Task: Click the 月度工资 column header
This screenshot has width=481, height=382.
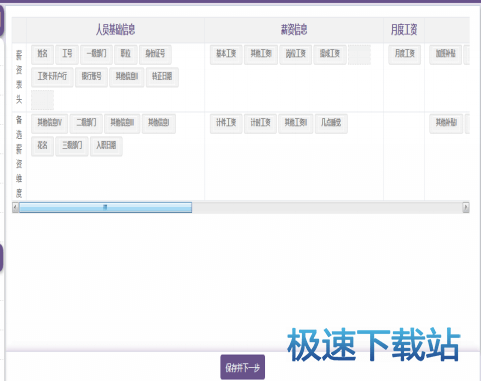Action: pyautogui.click(x=404, y=30)
